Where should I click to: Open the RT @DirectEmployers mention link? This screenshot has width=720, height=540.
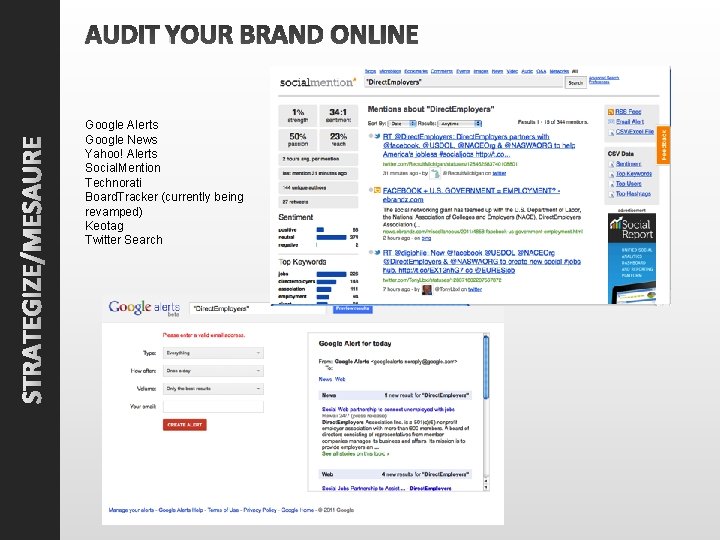click(x=479, y=145)
